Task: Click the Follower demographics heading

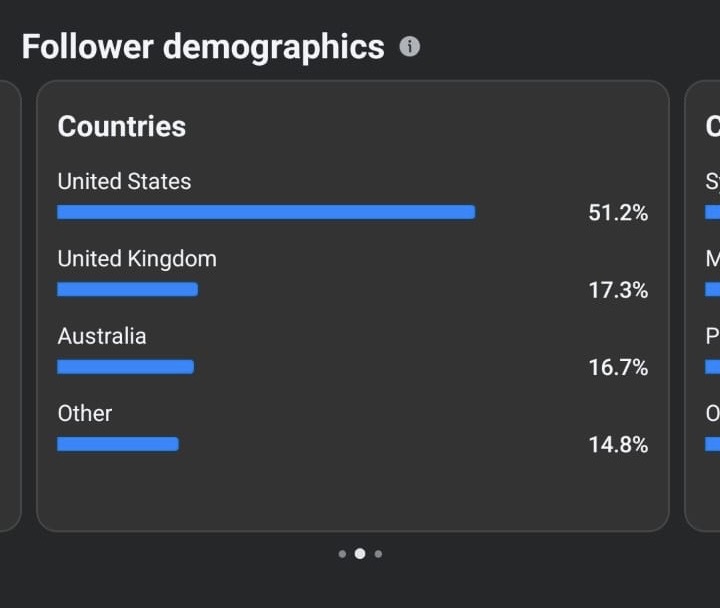Action: click(x=203, y=47)
